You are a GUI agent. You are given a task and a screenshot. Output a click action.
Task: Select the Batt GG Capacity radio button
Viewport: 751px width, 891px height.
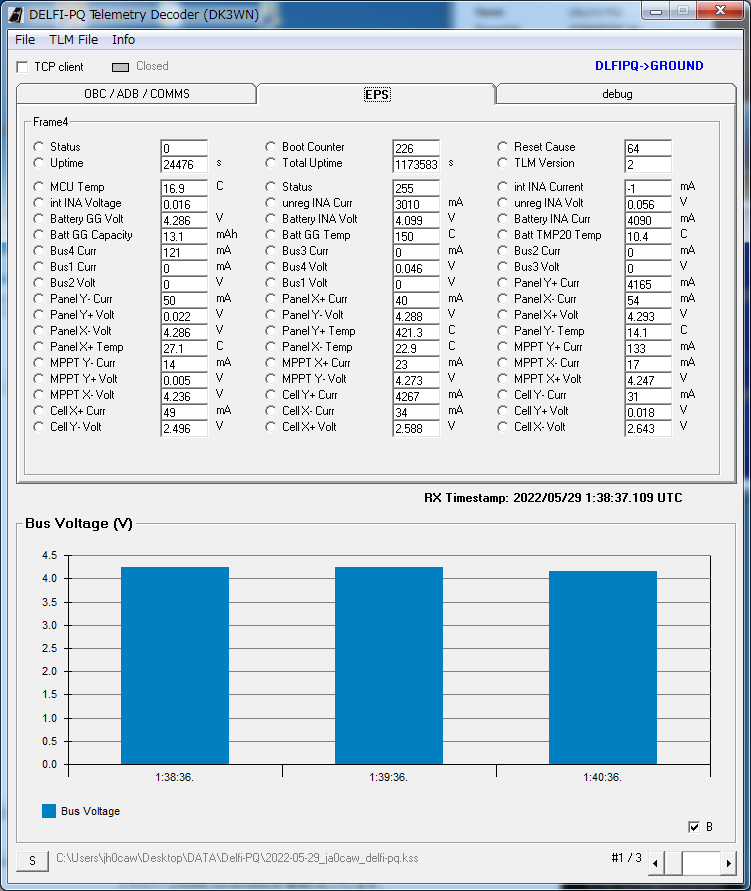38,234
